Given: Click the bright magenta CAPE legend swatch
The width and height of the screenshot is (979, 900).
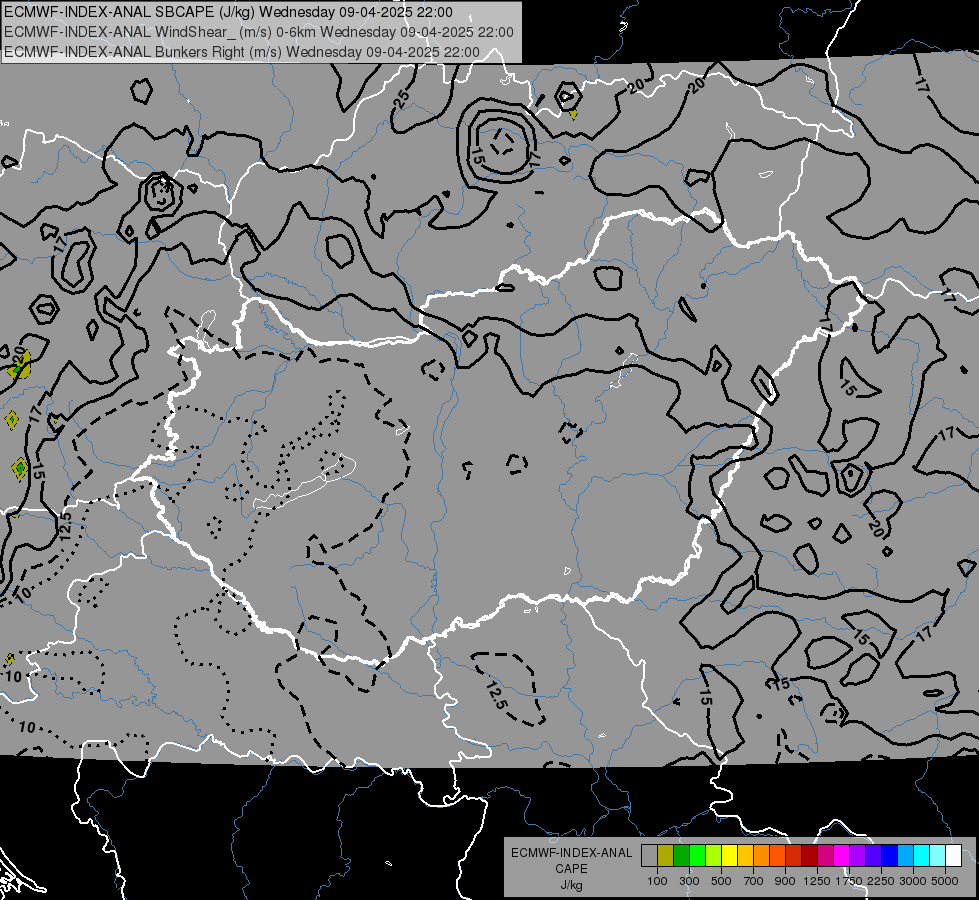Looking at the screenshot, I should [x=842, y=856].
